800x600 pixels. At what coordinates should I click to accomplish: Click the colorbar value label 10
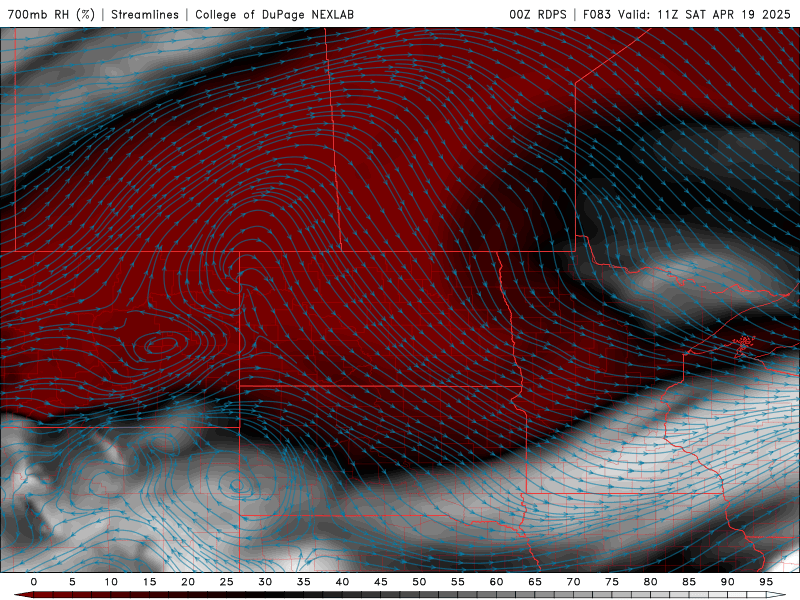[111, 582]
